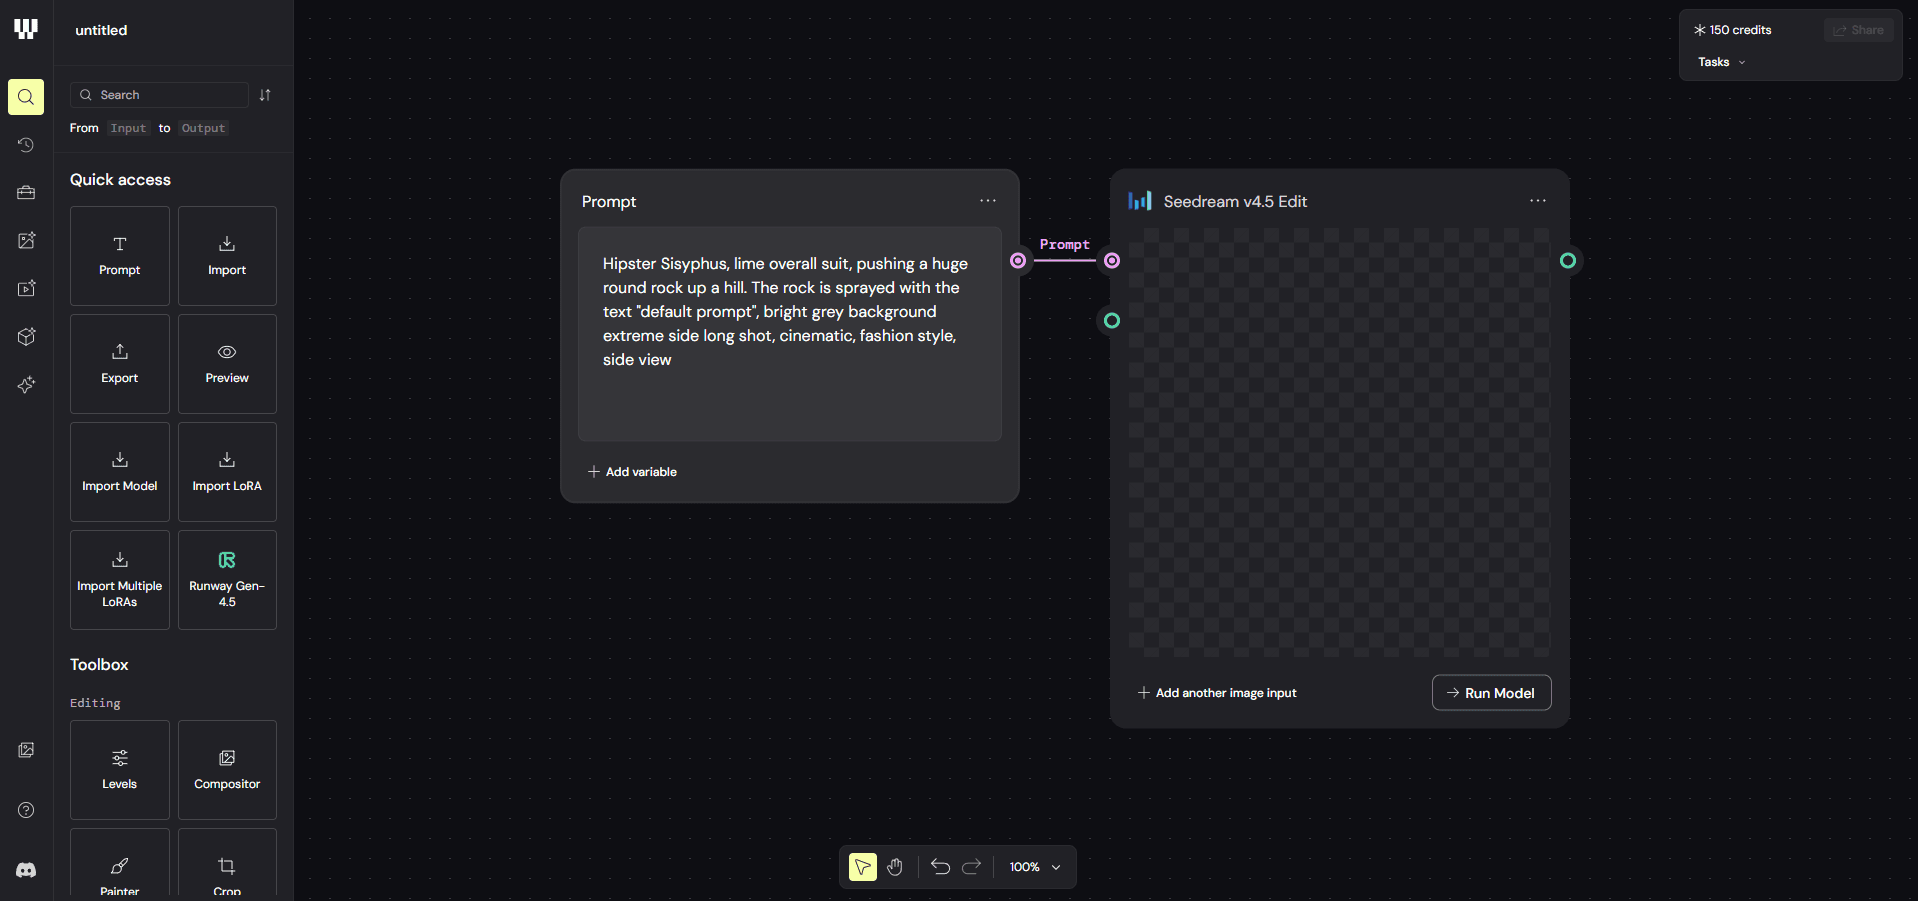The image size is (1918, 901).
Task: Open Discord icon in sidebar
Action: 26,870
